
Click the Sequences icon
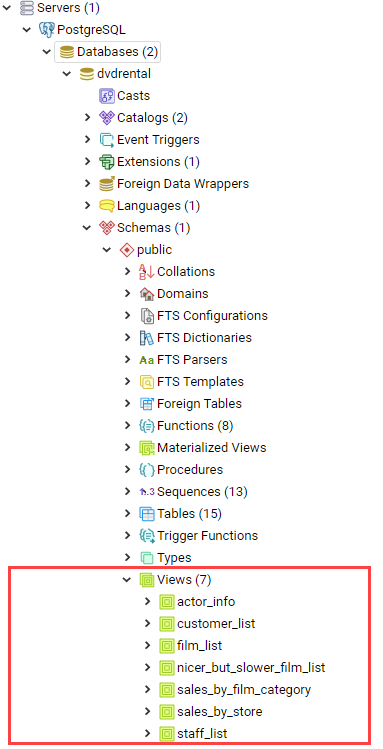[147, 492]
